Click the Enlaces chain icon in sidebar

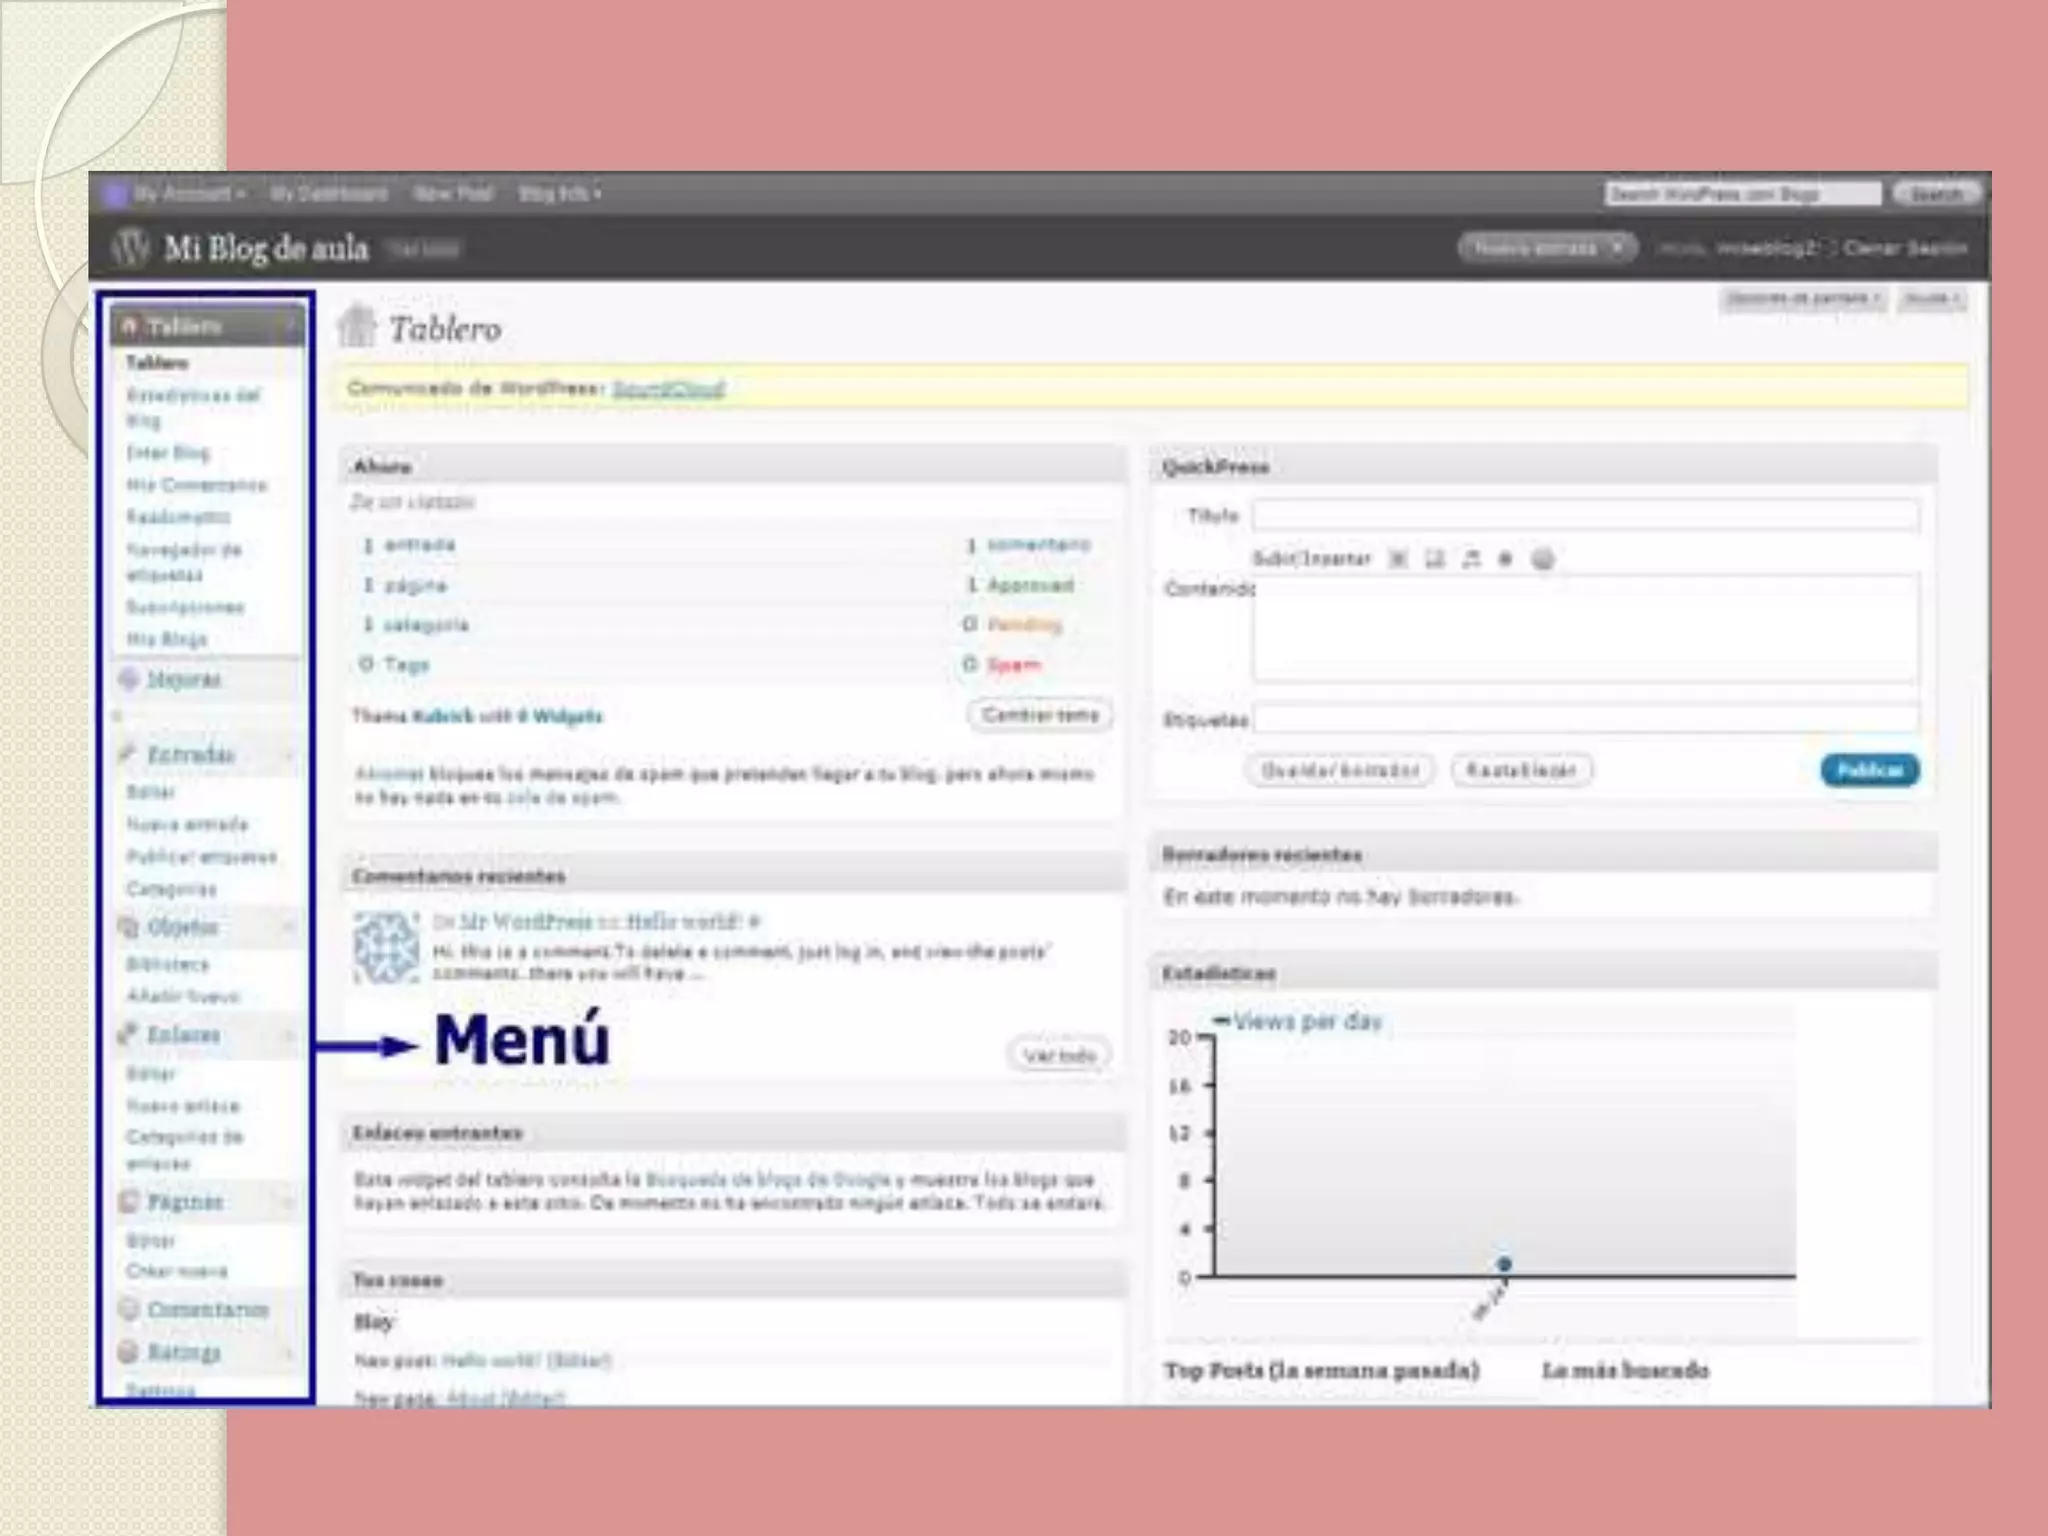tap(128, 1034)
